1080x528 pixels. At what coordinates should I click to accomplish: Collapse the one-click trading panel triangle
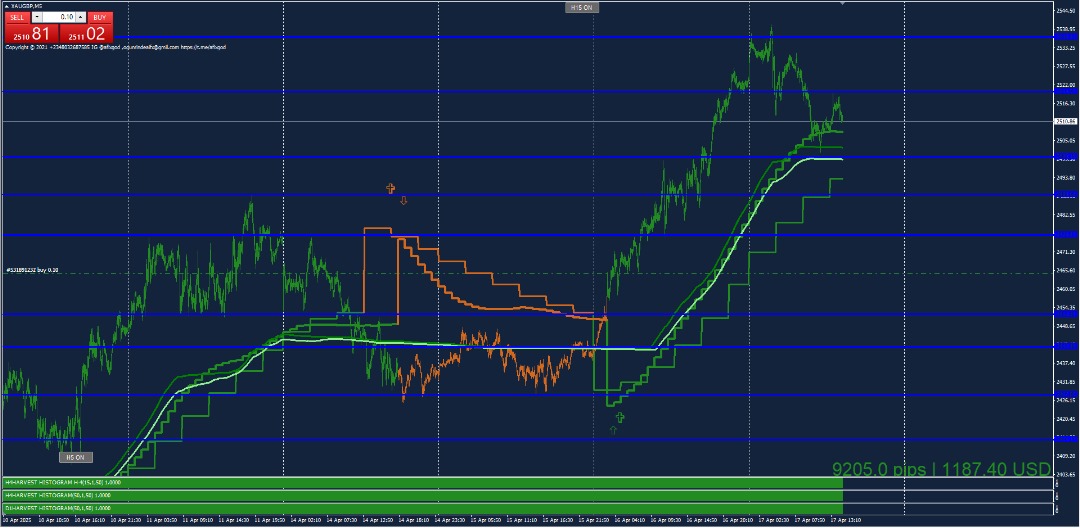[x=6, y=6]
